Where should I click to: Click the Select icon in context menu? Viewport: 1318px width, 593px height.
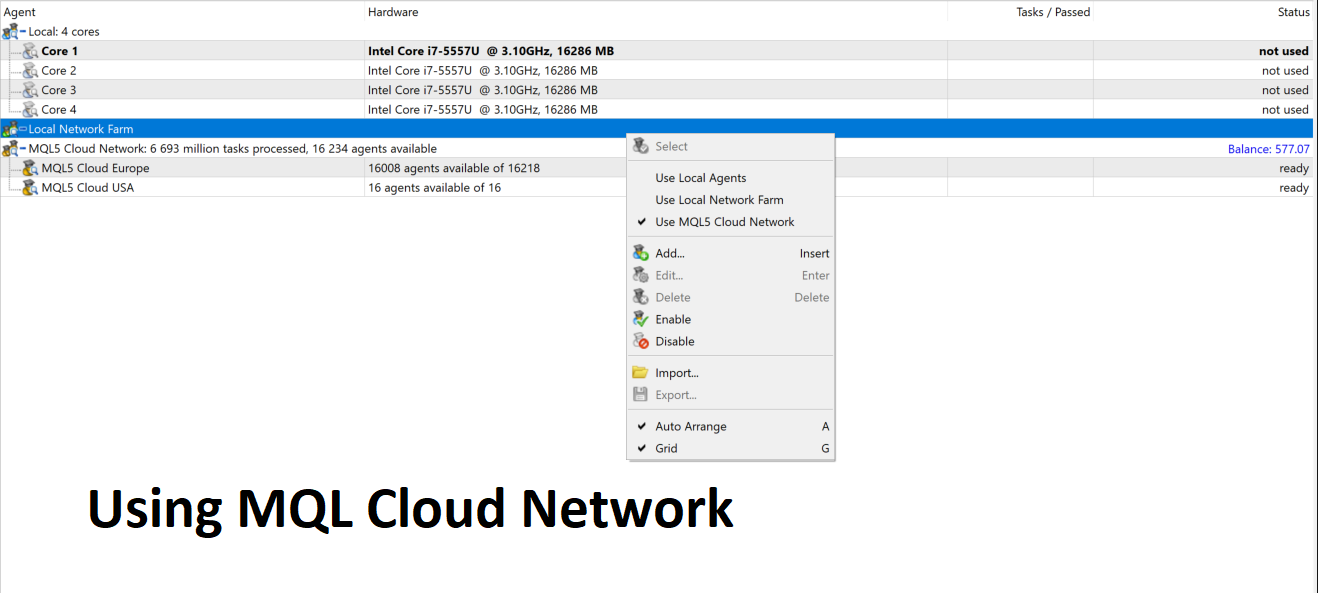coord(641,146)
